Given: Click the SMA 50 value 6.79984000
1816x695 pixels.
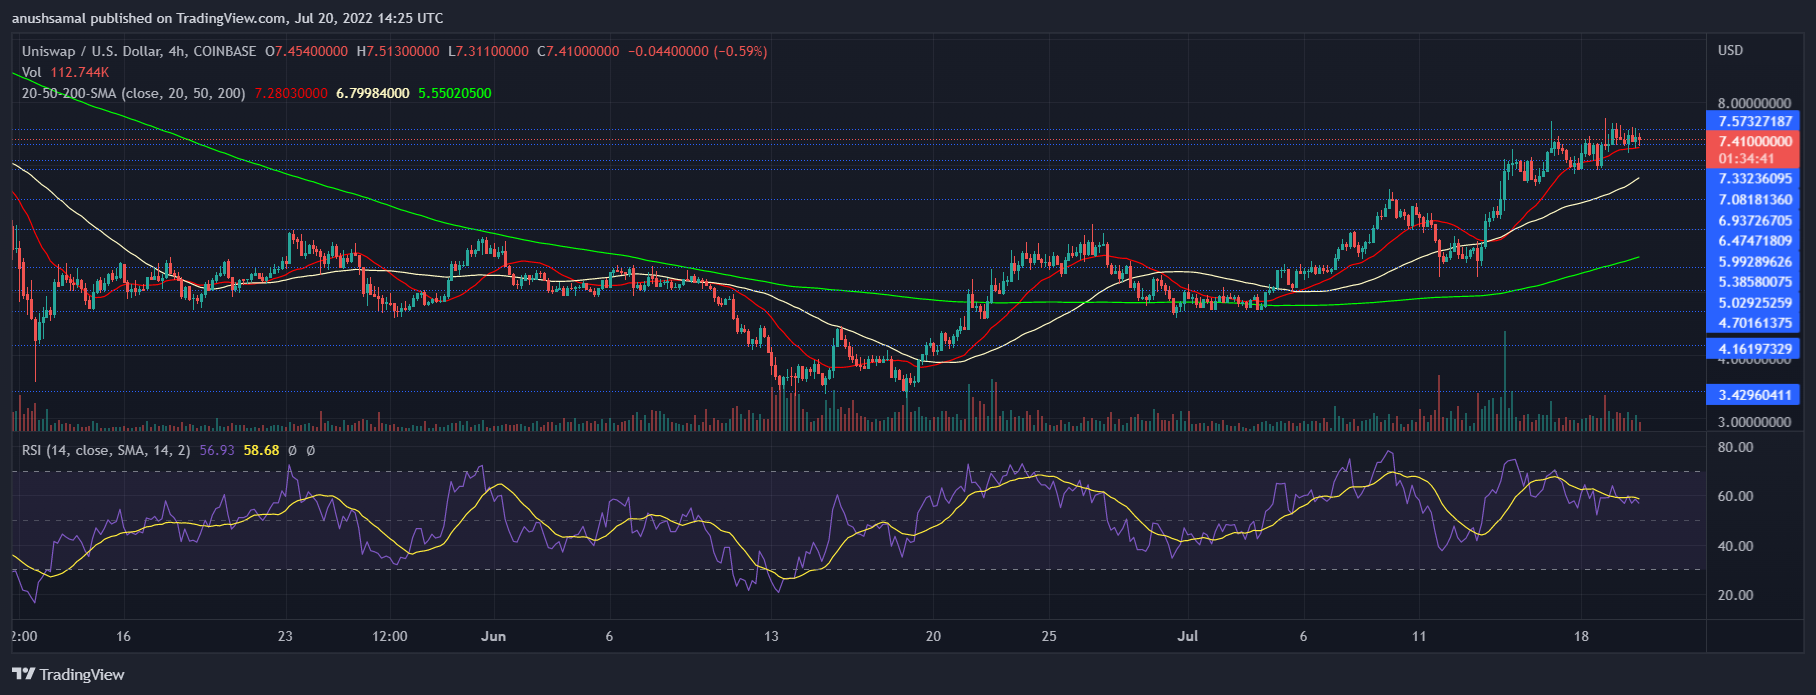Looking at the screenshot, I should click(x=373, y=93).
